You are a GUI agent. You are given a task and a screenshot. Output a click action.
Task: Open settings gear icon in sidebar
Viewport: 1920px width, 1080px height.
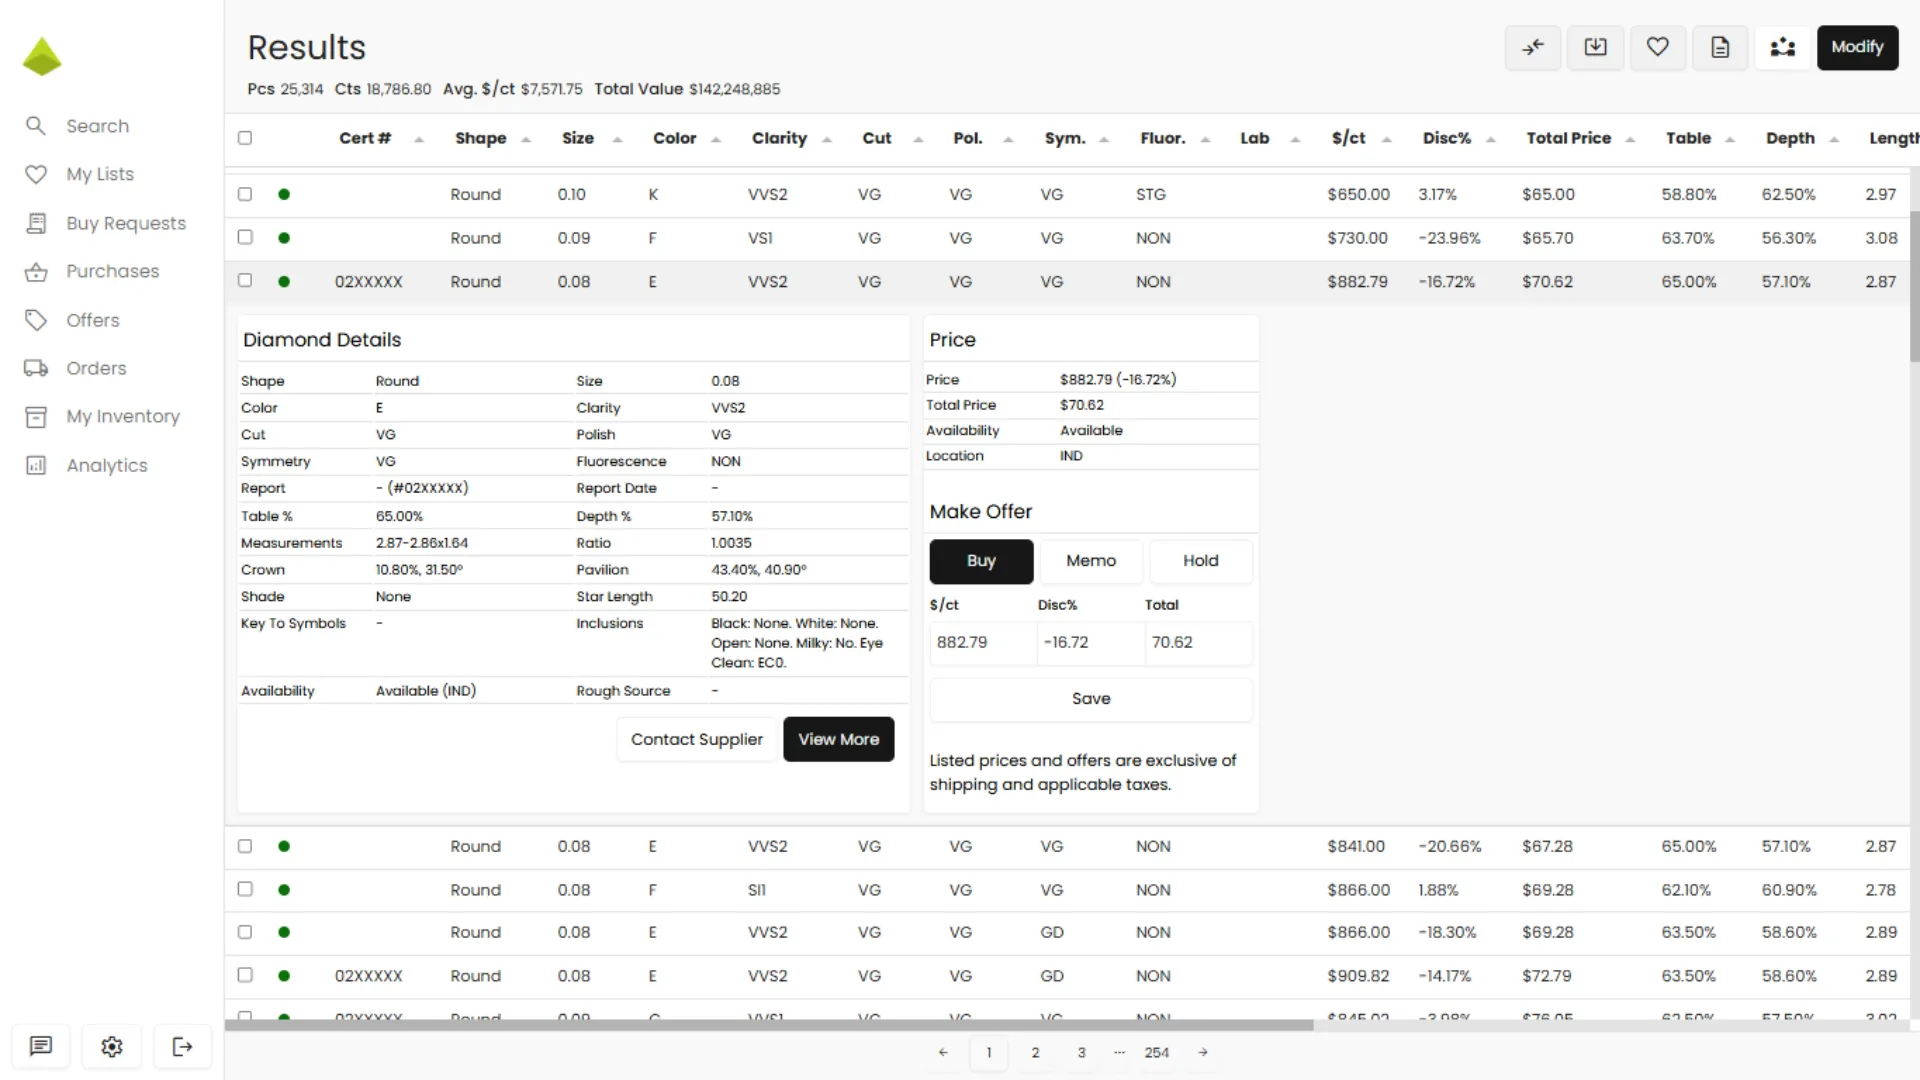coord(112,1046)
